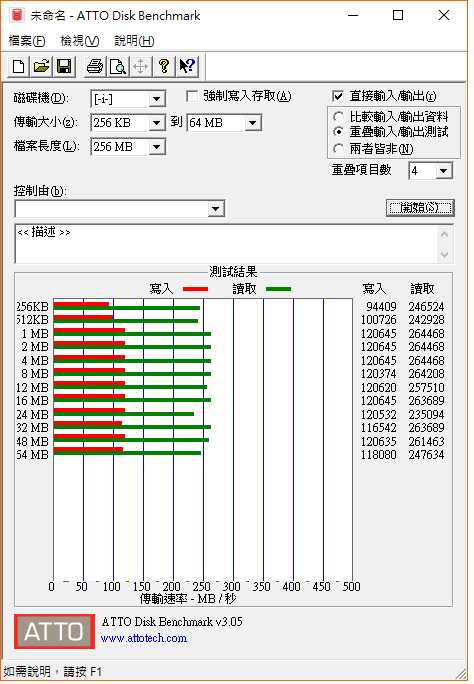The height and width of the screenshot is (684, 474).
Task: Open the 檔案 menu
Action: pyautogui.click(x=27, y=41)
